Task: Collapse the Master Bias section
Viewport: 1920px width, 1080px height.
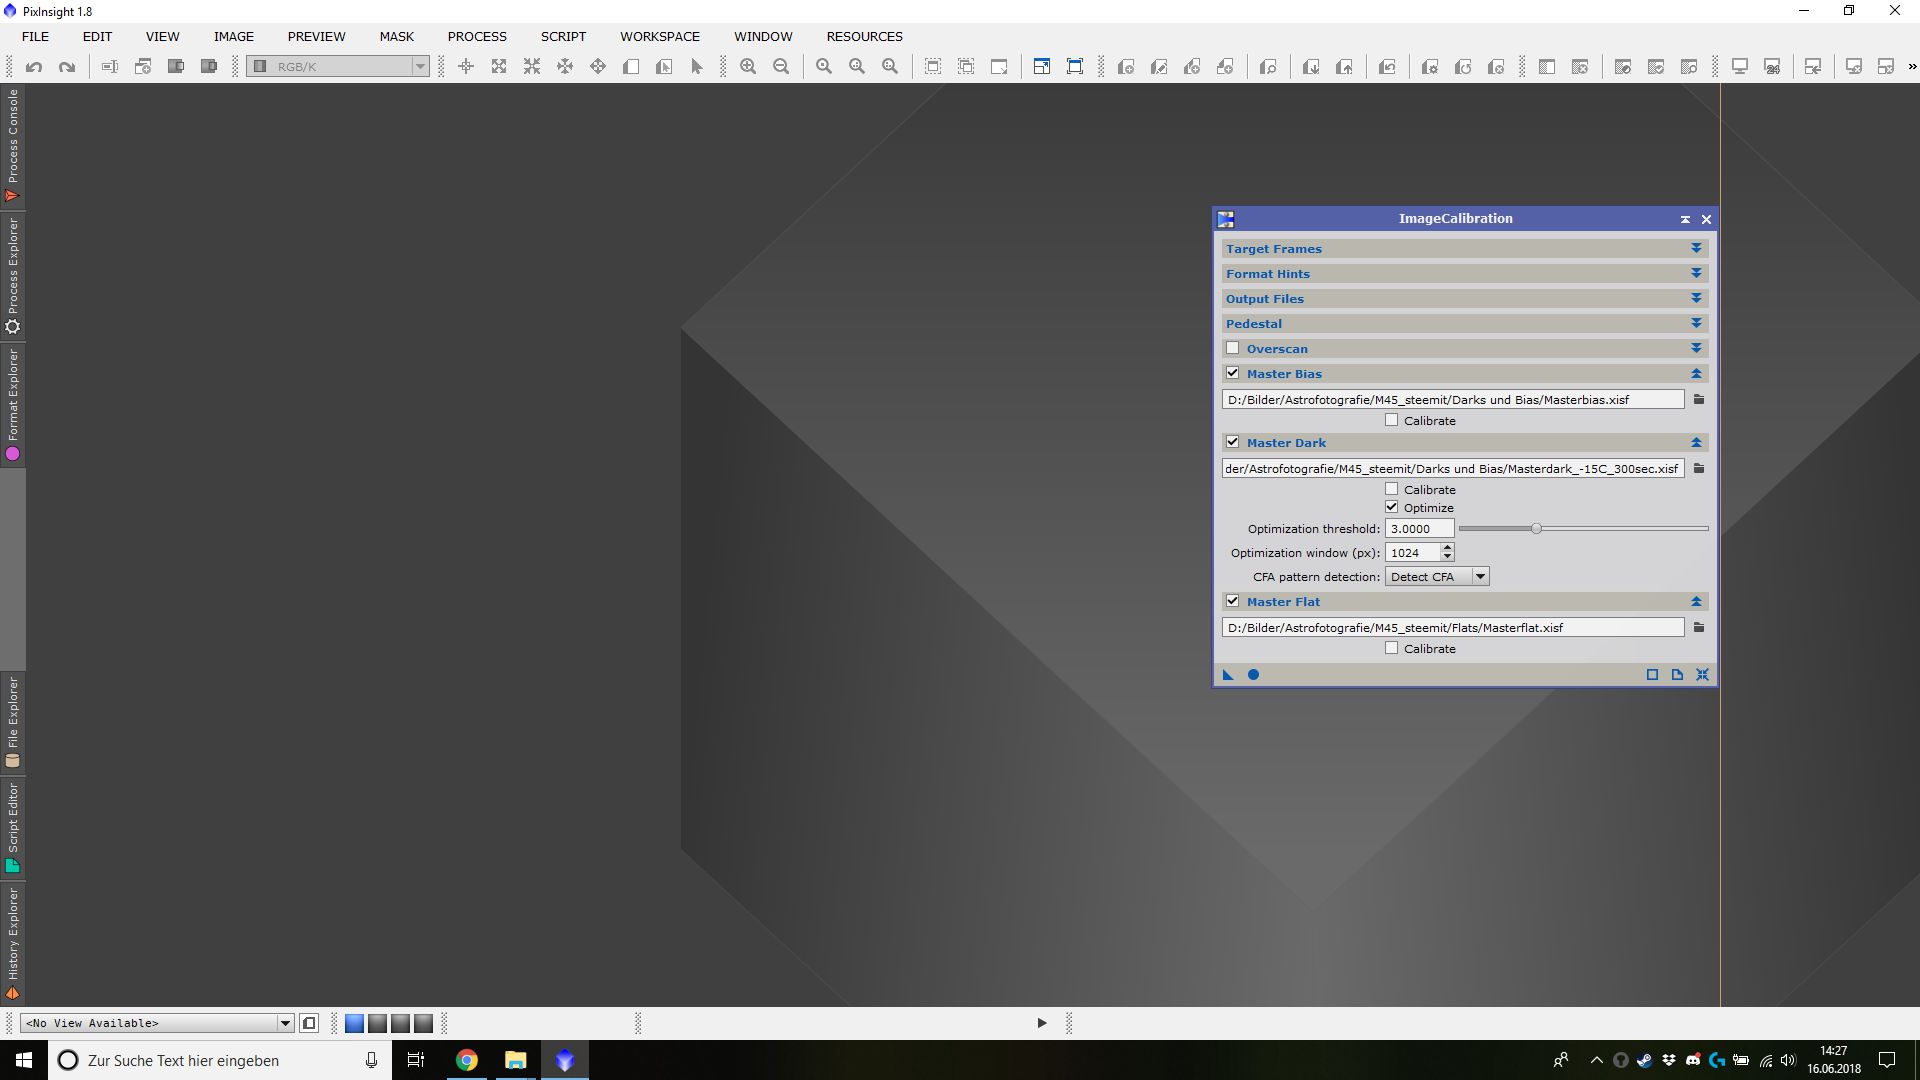Action: [x=1696, y=373]
